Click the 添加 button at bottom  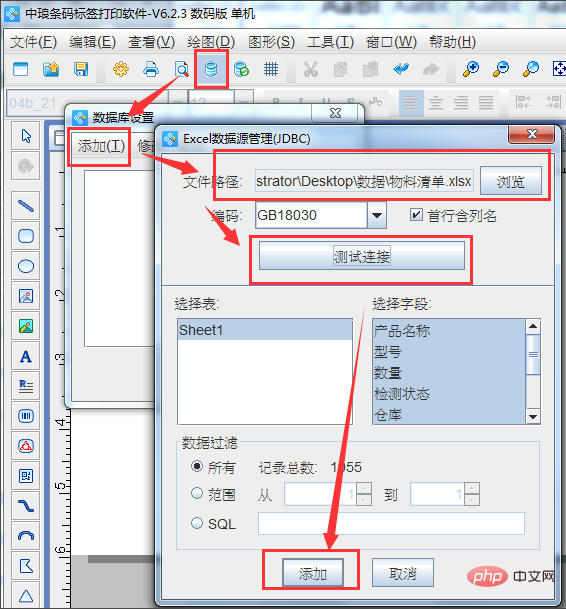(x=313, y=573)
